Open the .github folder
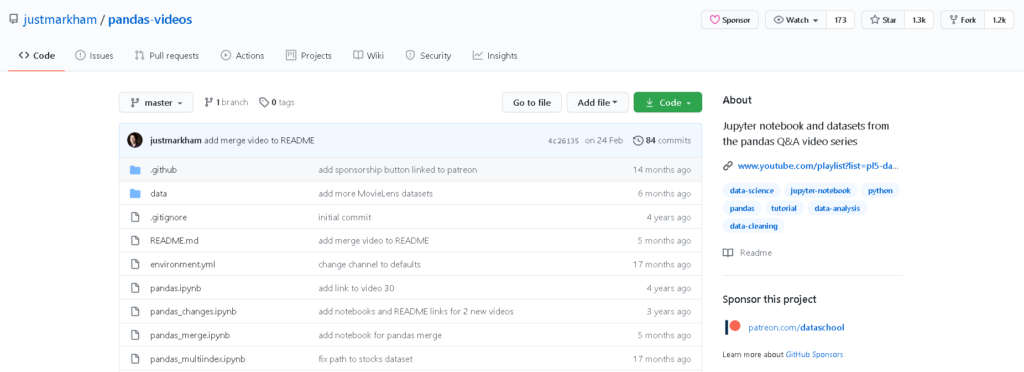1024x372 pixels. click(163, 170)
